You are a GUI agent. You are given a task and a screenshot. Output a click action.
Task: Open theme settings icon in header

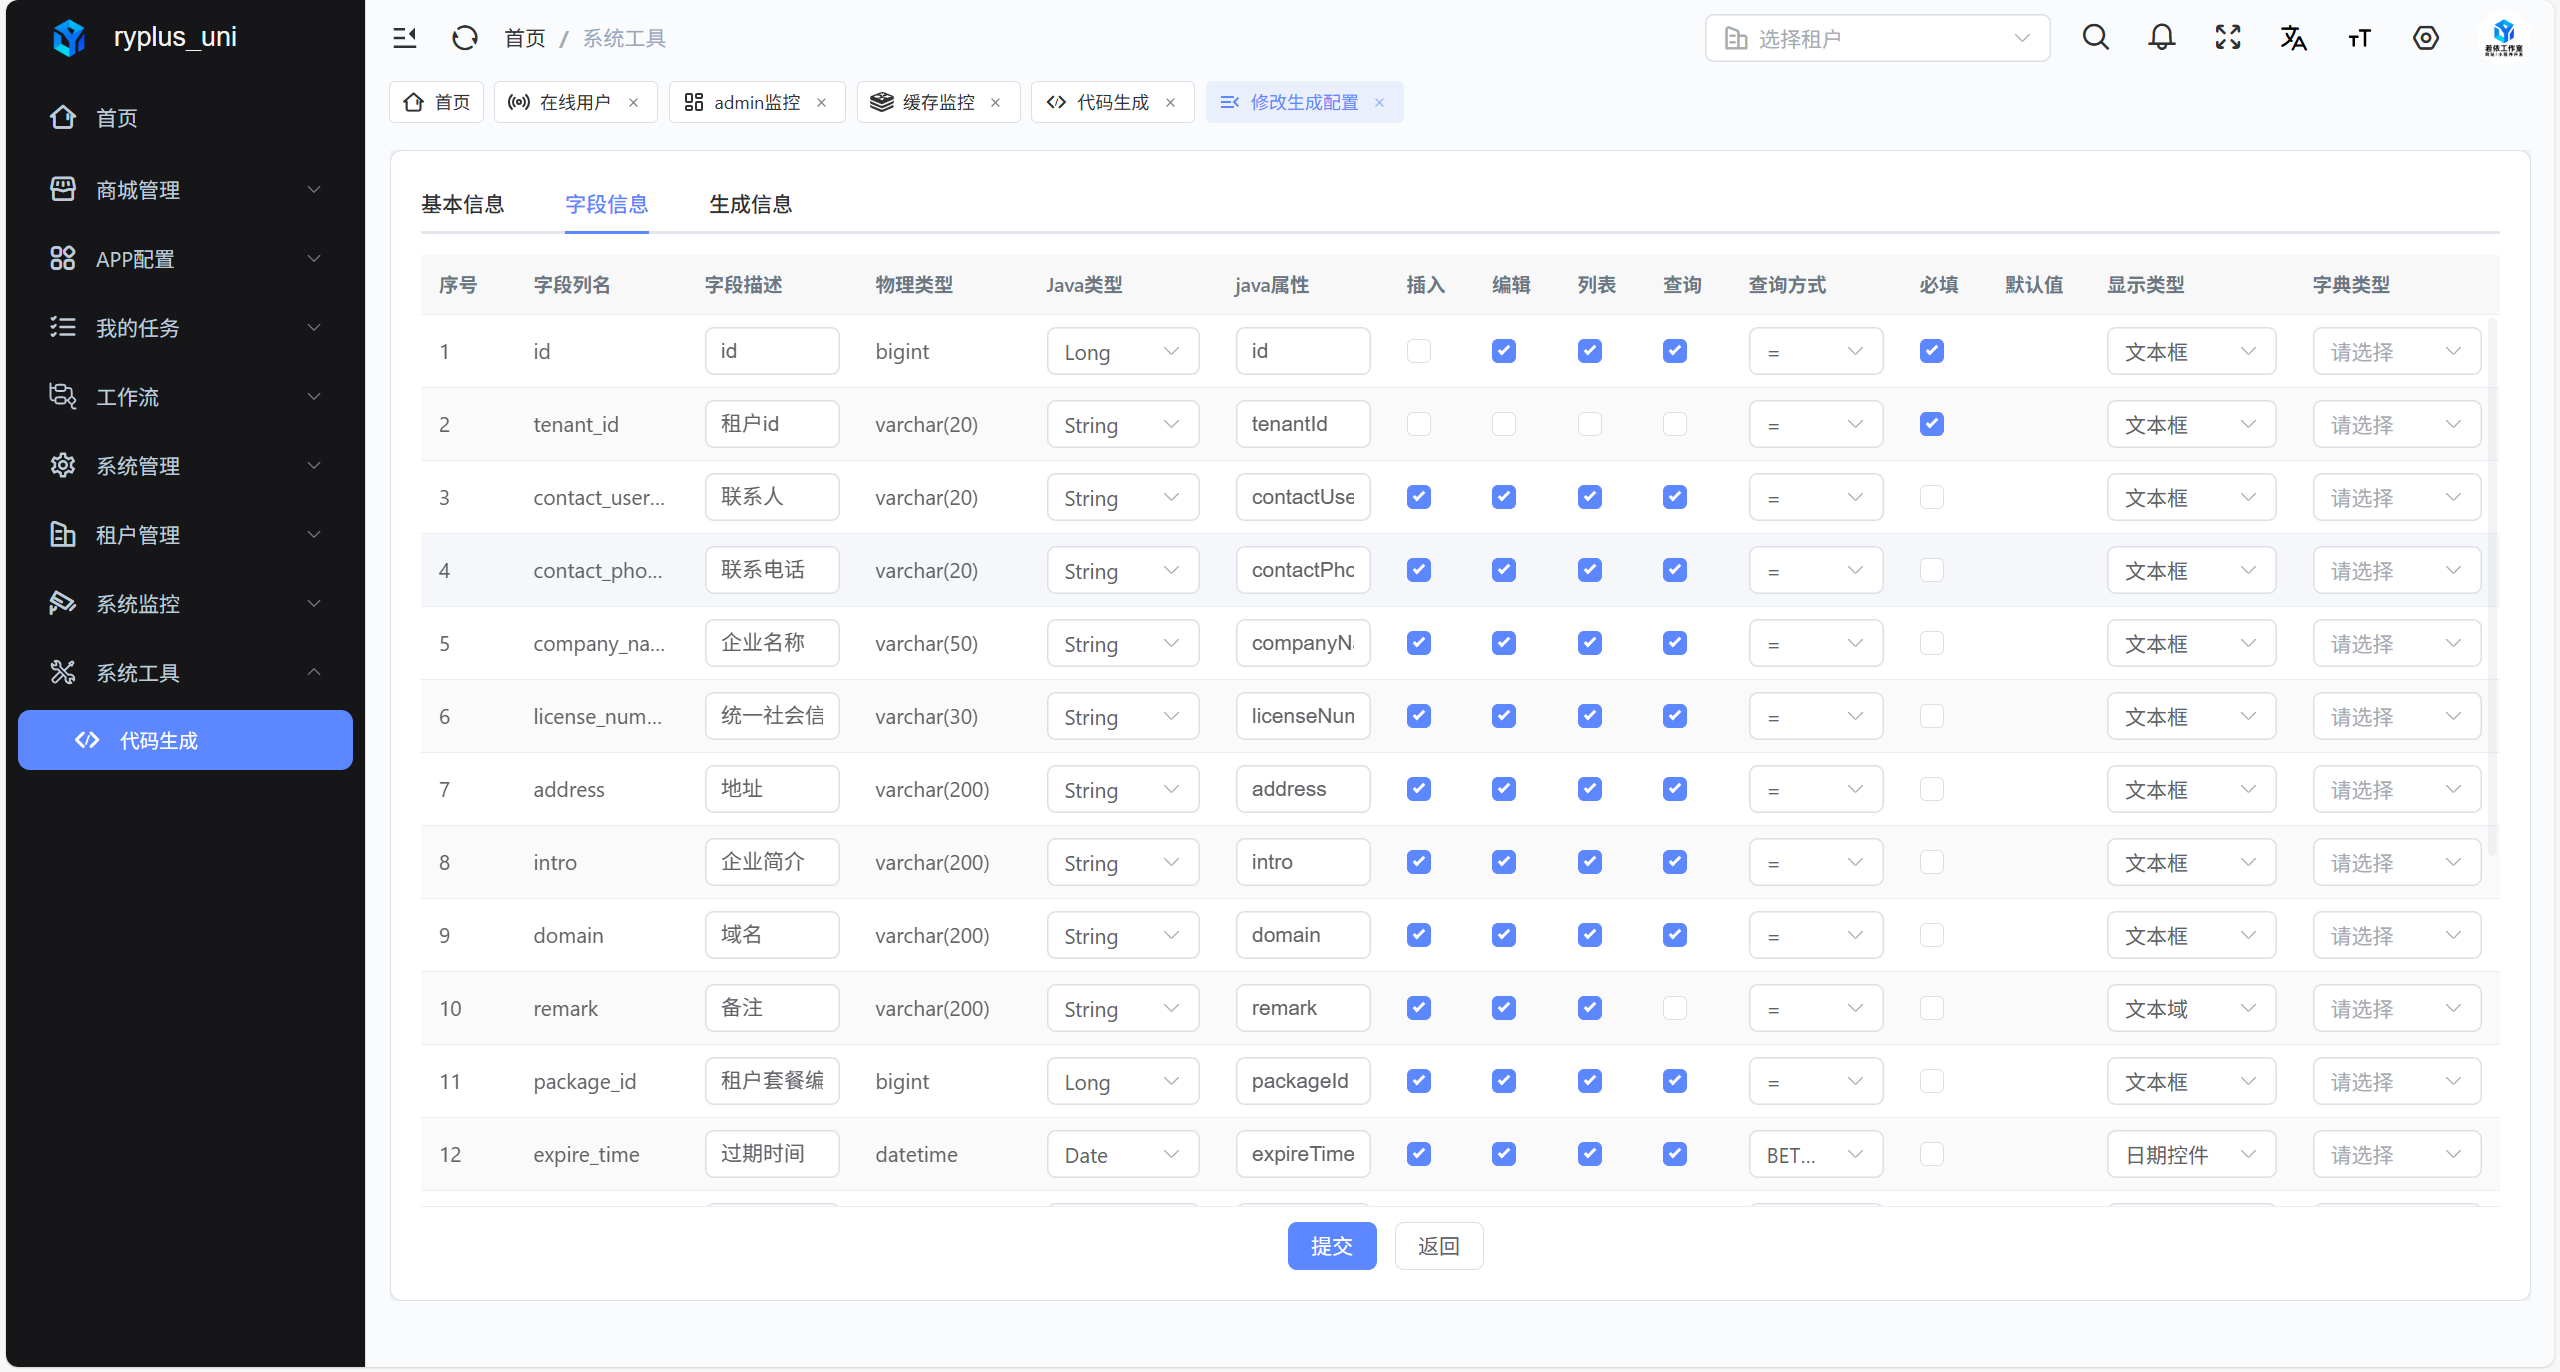tap(2425, 38)
